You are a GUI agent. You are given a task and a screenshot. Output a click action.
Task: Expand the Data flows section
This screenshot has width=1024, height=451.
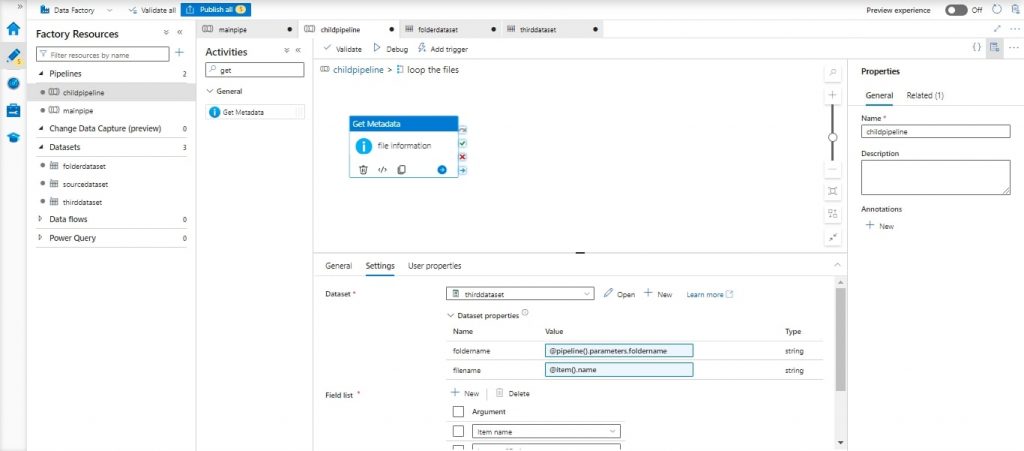pyautogui.click(x=41, y=219)
